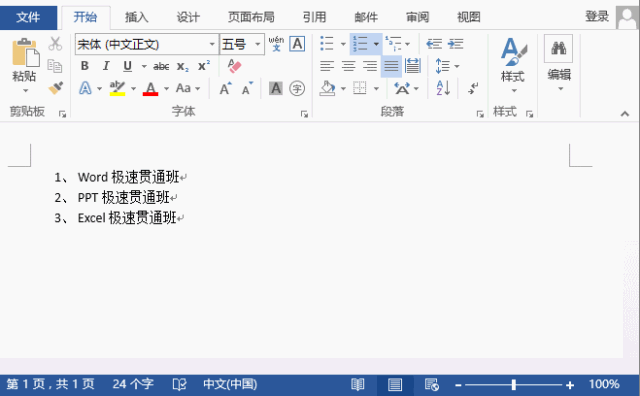
Task: Open the borders dropdown
Action: point(376,89)
